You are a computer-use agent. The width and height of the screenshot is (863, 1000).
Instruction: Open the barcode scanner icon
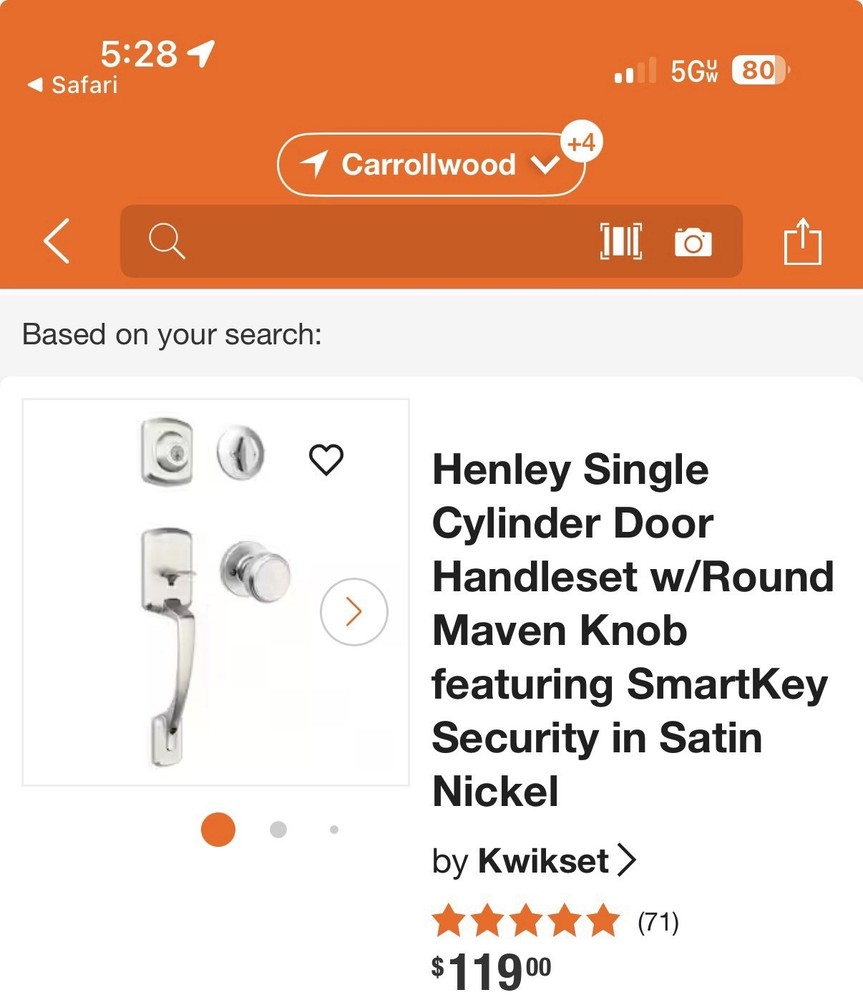(621, 240)
